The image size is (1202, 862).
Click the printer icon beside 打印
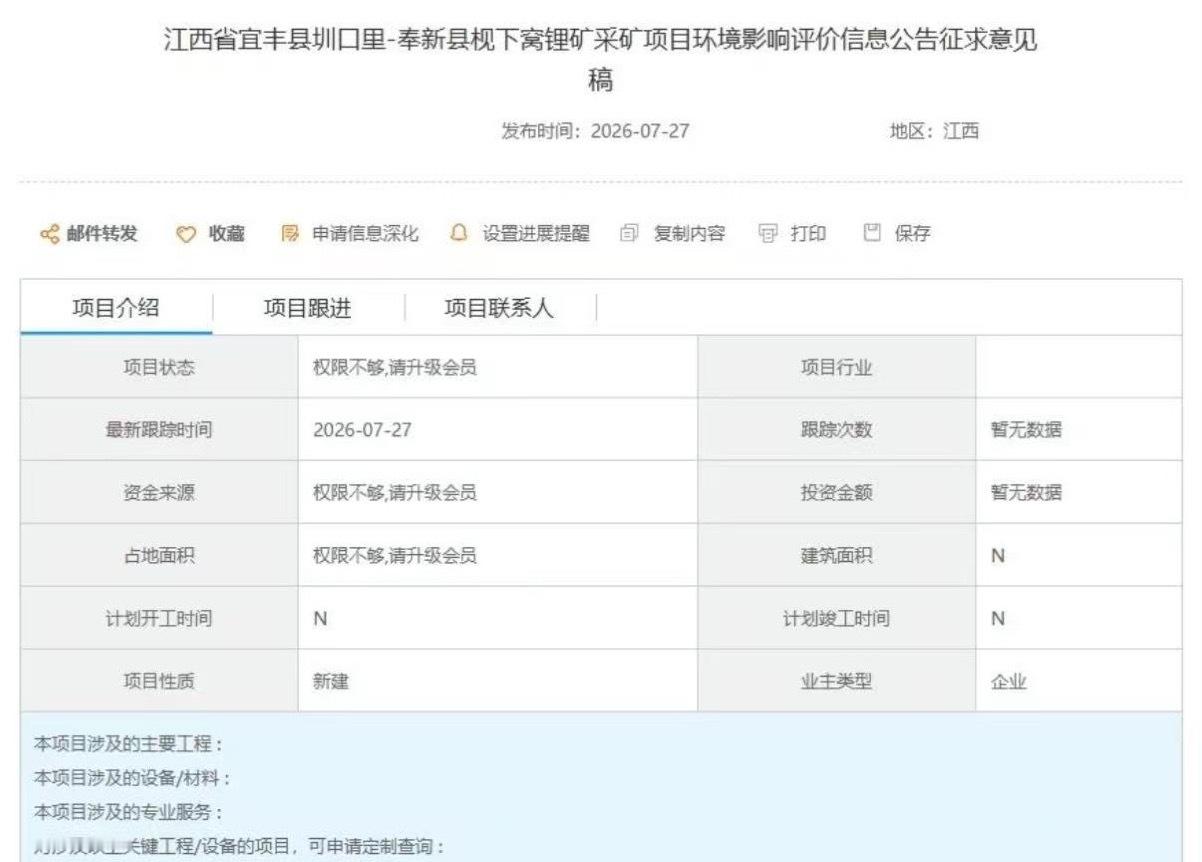(x=768, y=234)
